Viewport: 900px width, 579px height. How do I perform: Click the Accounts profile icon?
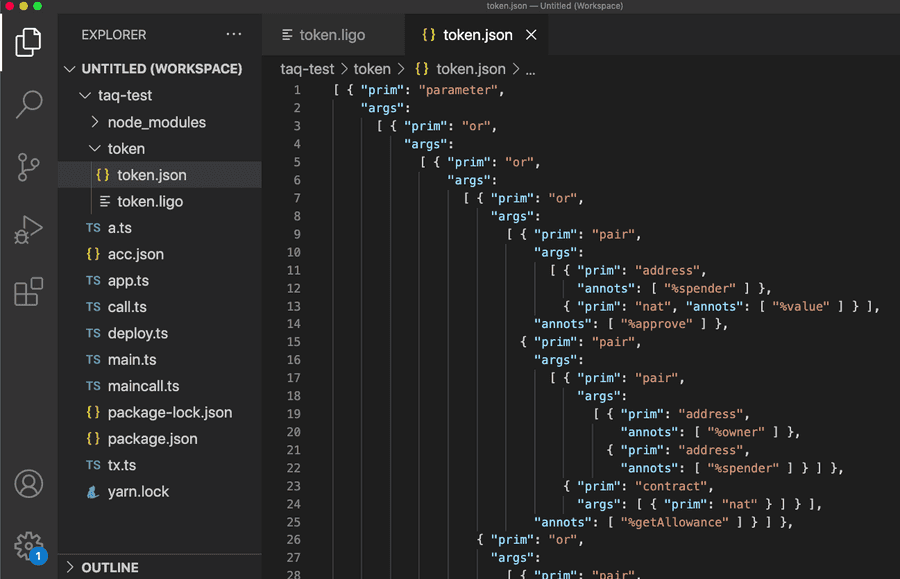pos(29,484)
